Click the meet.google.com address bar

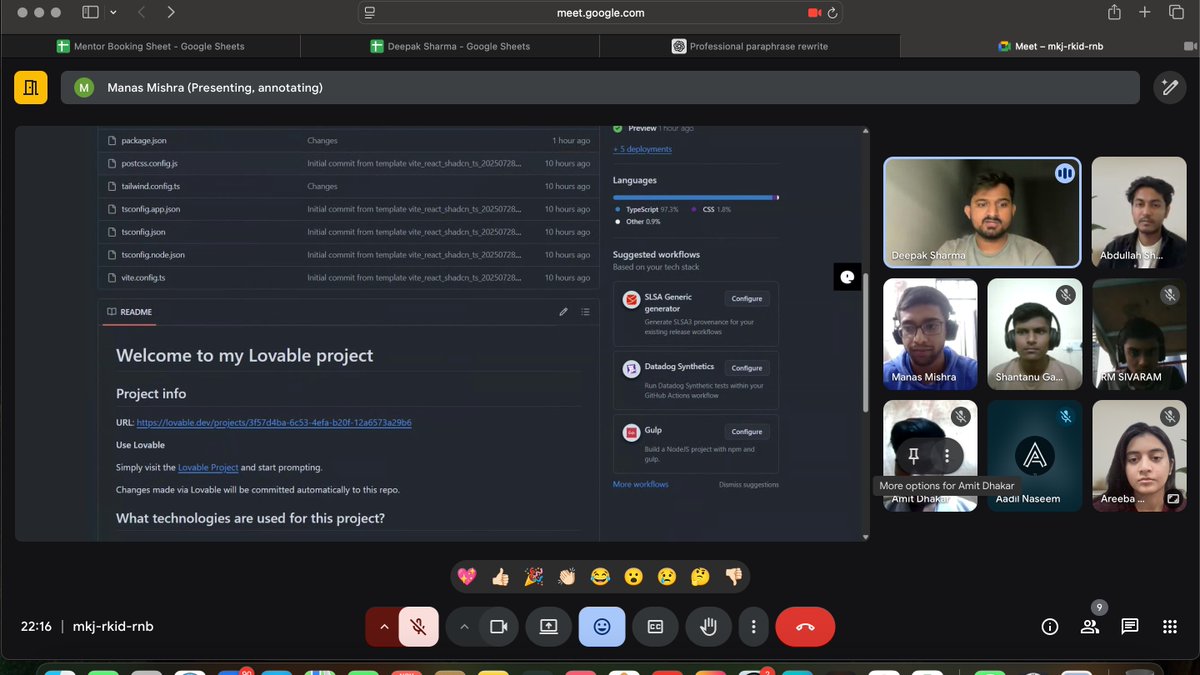click(600, 13)
